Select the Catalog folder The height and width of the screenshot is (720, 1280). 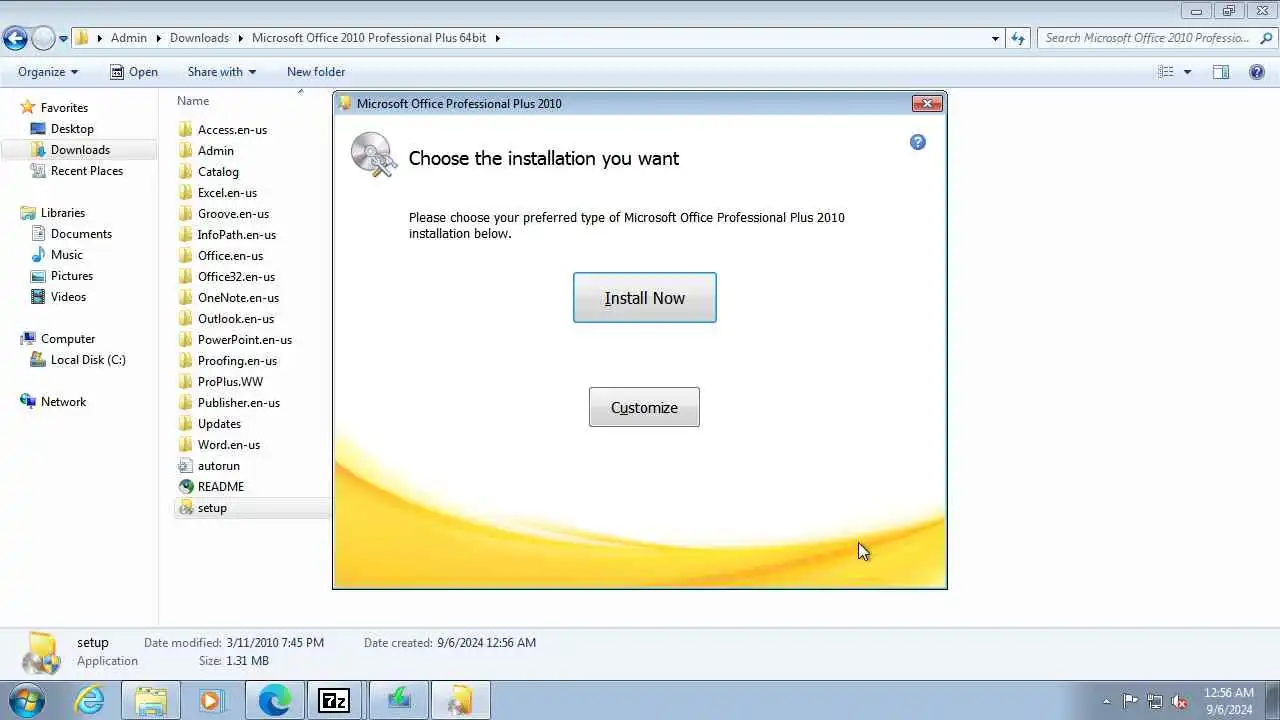tap(218, 172)
